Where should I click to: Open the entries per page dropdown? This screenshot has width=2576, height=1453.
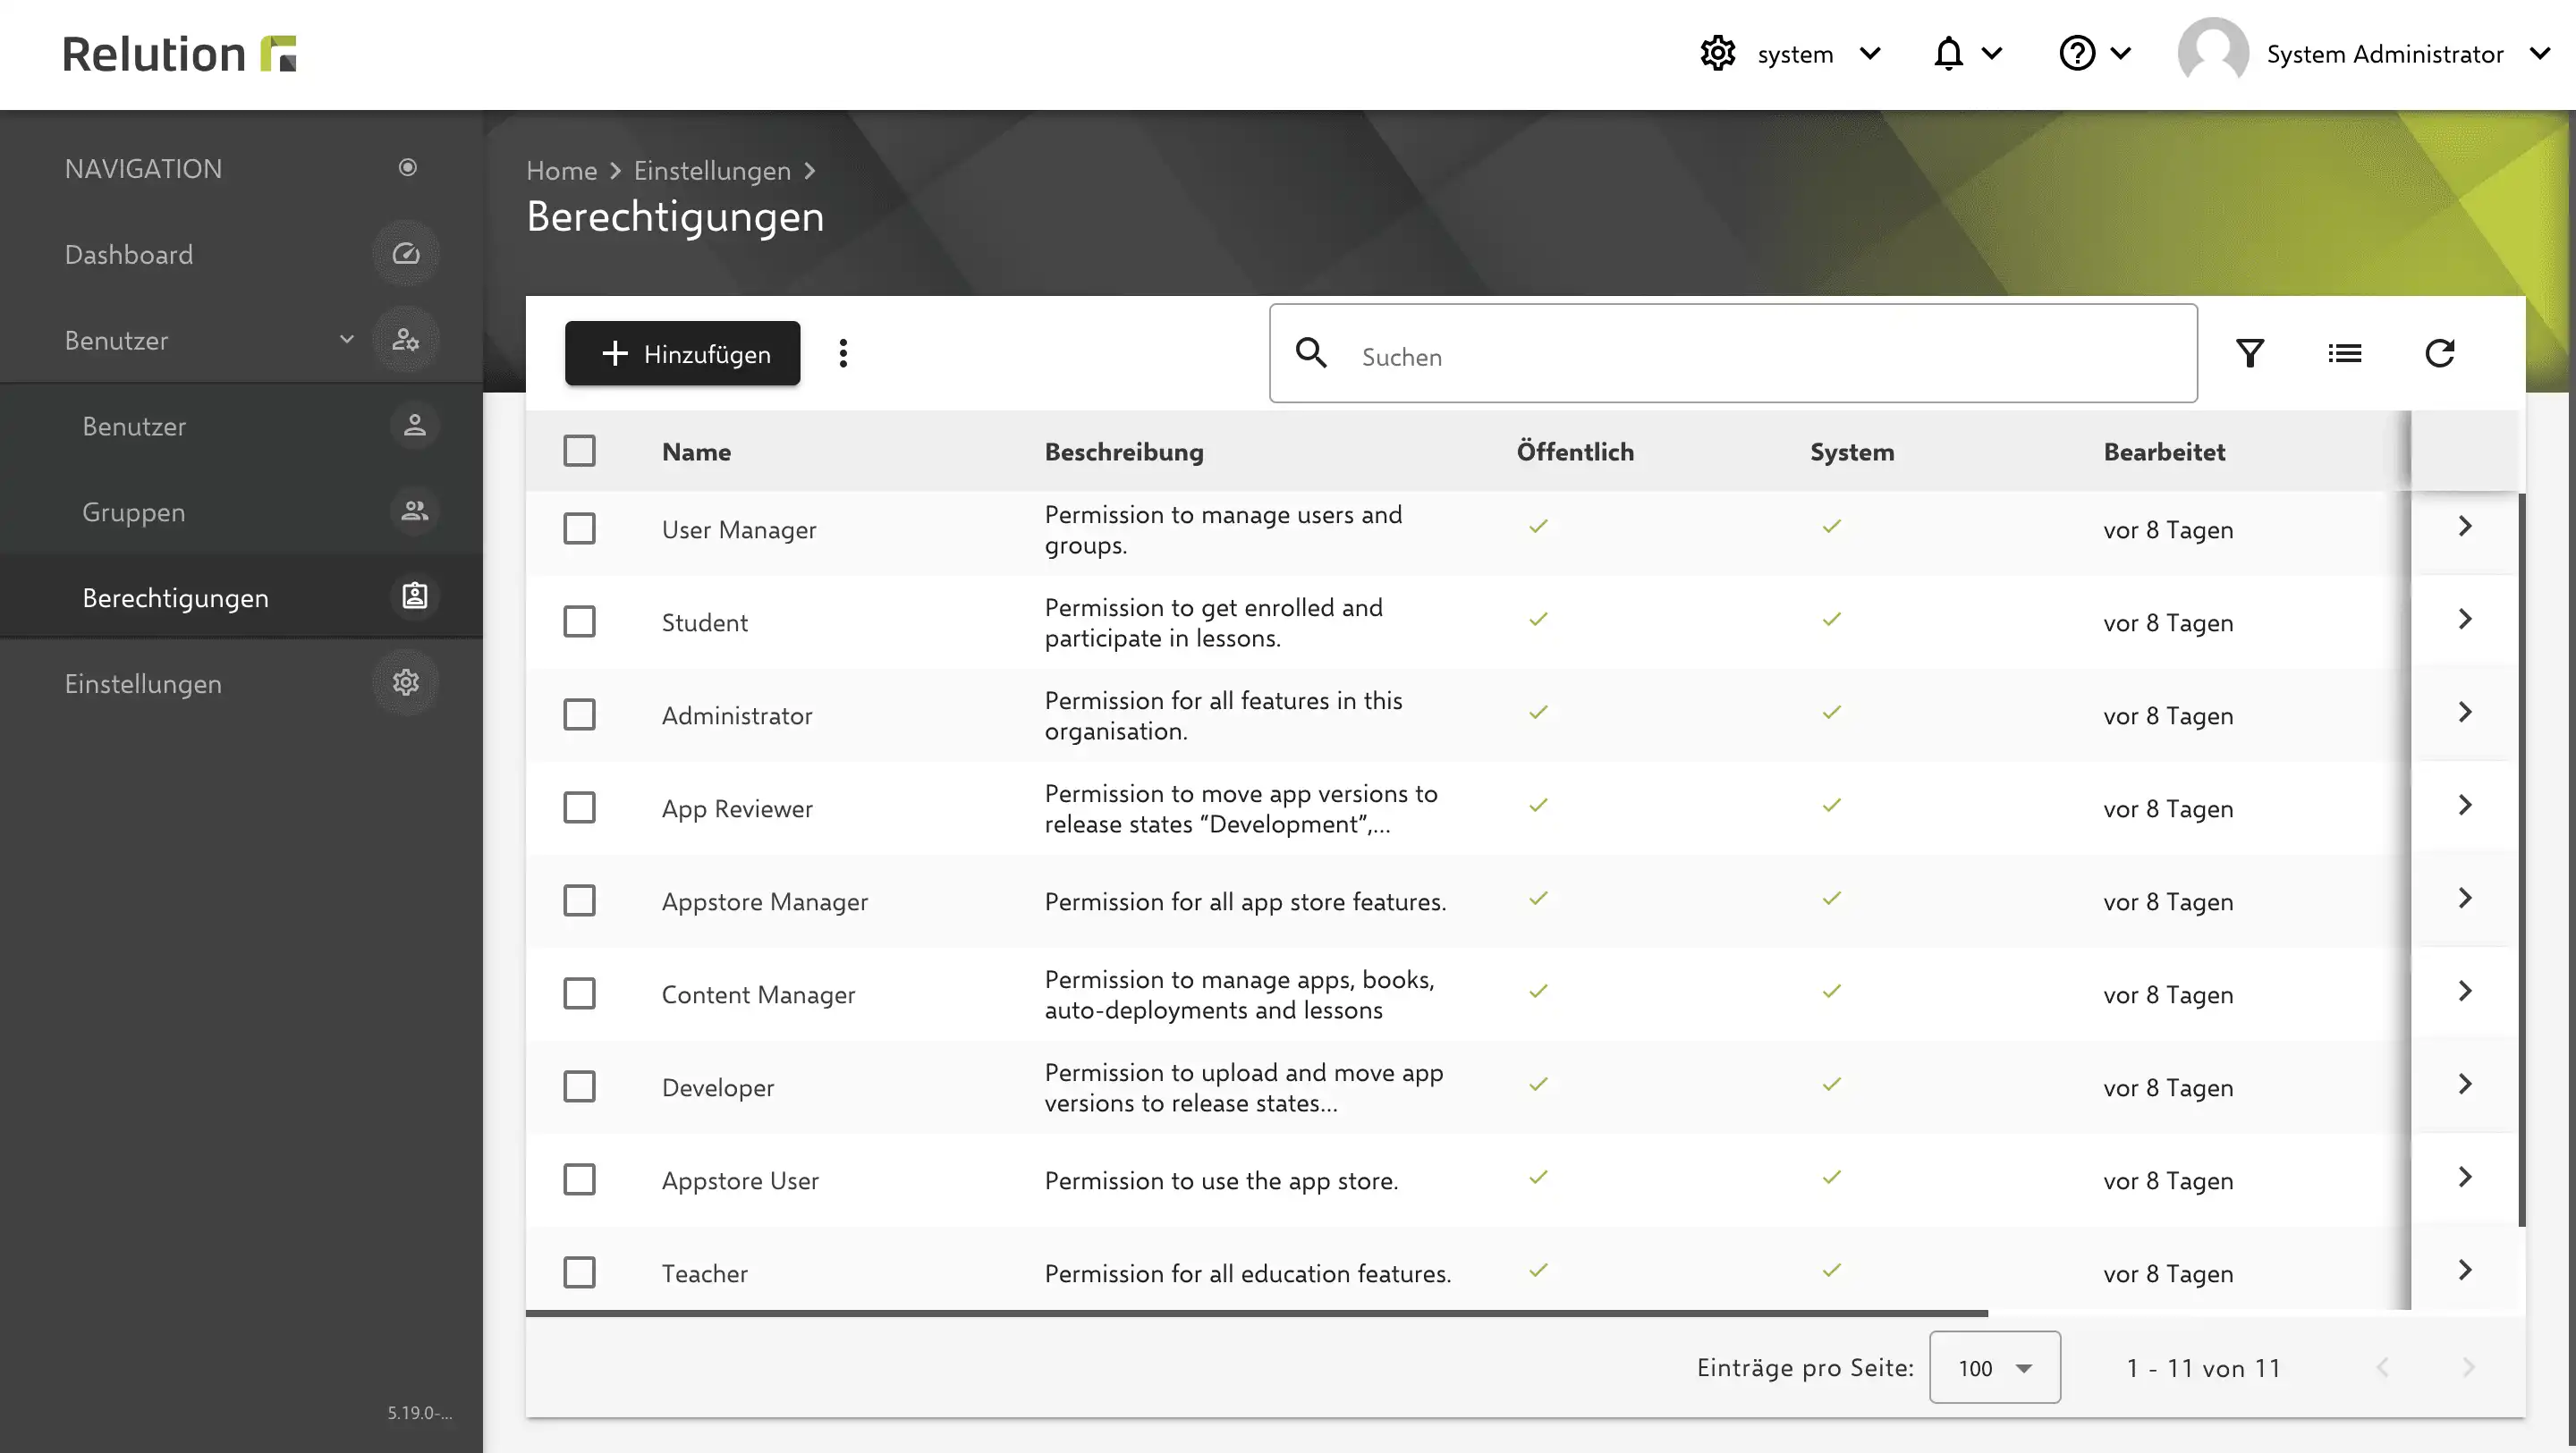tap(1994, 1367)
